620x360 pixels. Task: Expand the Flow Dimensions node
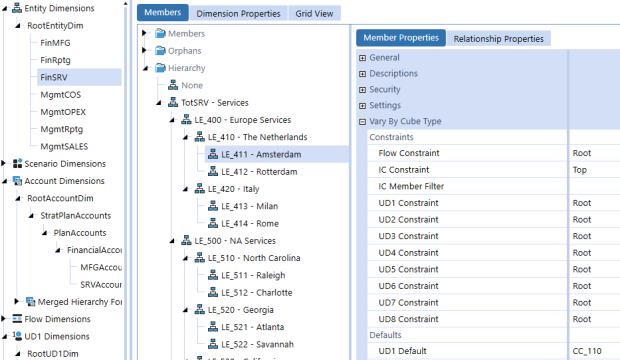pyautogui.click(x=3, y=318)
